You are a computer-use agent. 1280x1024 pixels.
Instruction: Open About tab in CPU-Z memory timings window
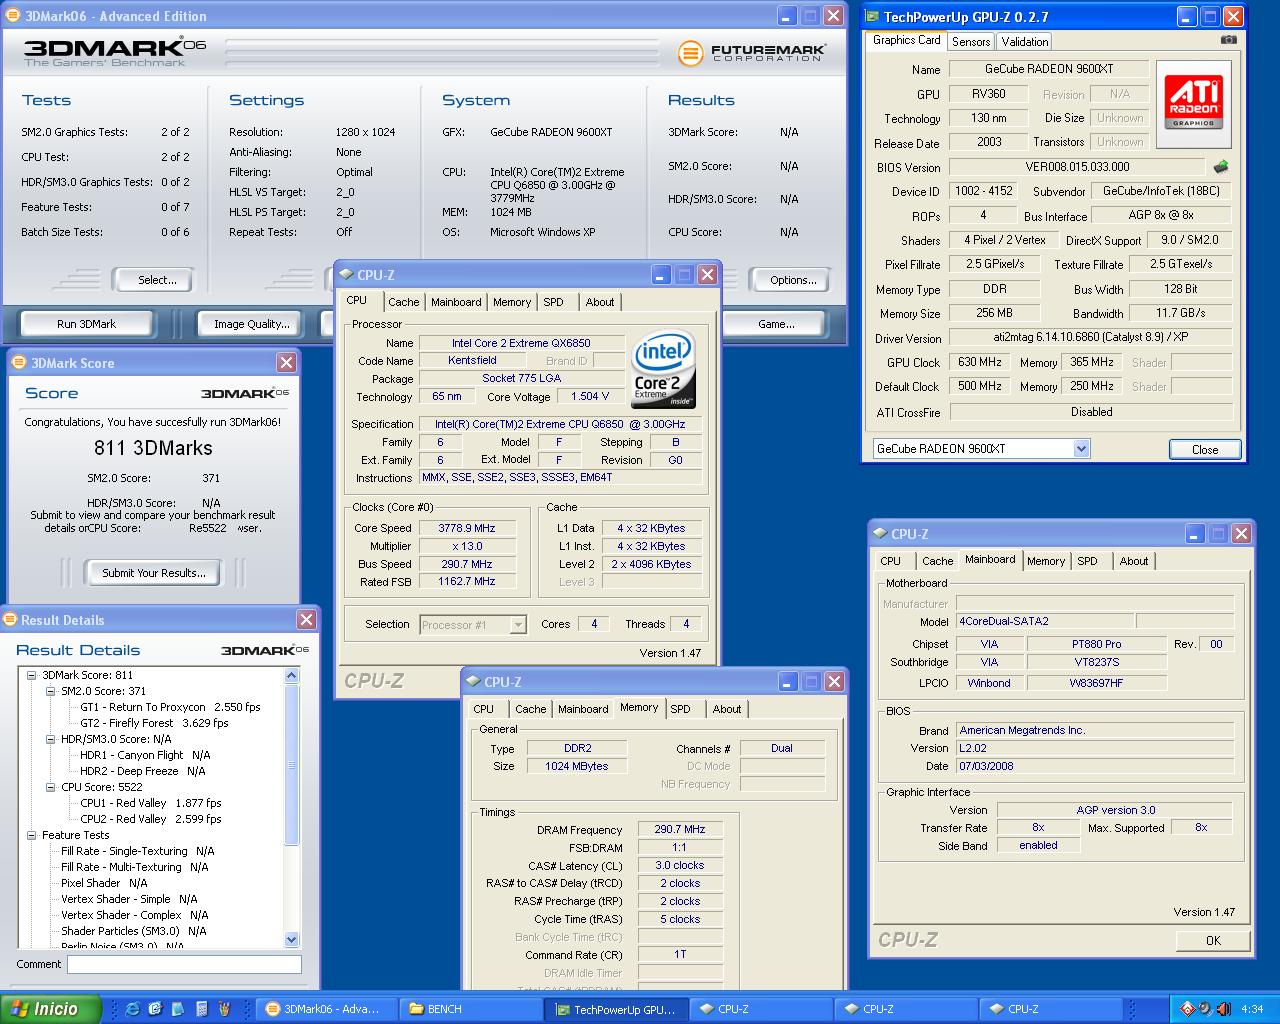coord(727,709)
